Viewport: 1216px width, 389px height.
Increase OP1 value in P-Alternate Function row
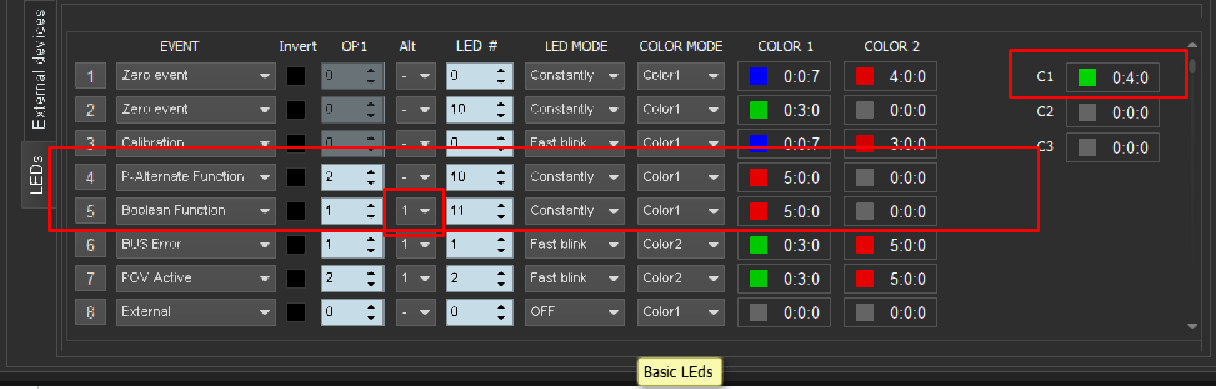371,171
